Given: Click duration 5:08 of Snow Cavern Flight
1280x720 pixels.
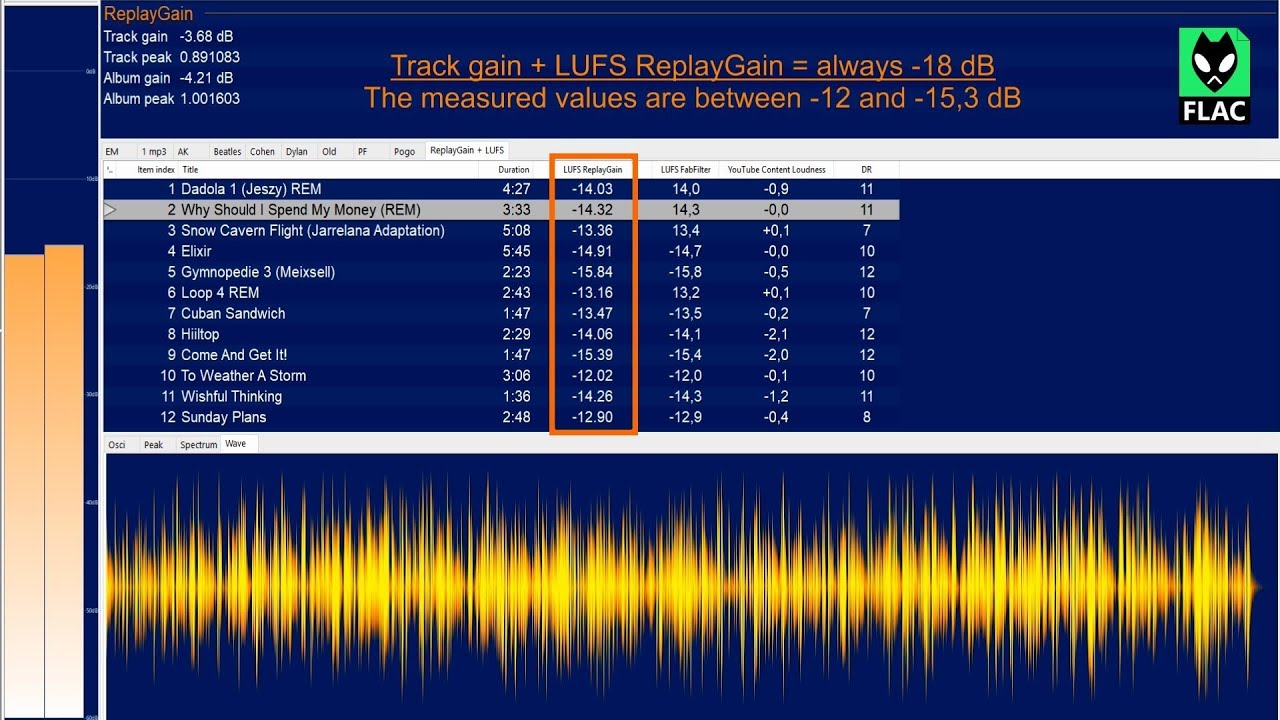Looking at the screenshot, I should pyautogui.click(x=516, y=231).
